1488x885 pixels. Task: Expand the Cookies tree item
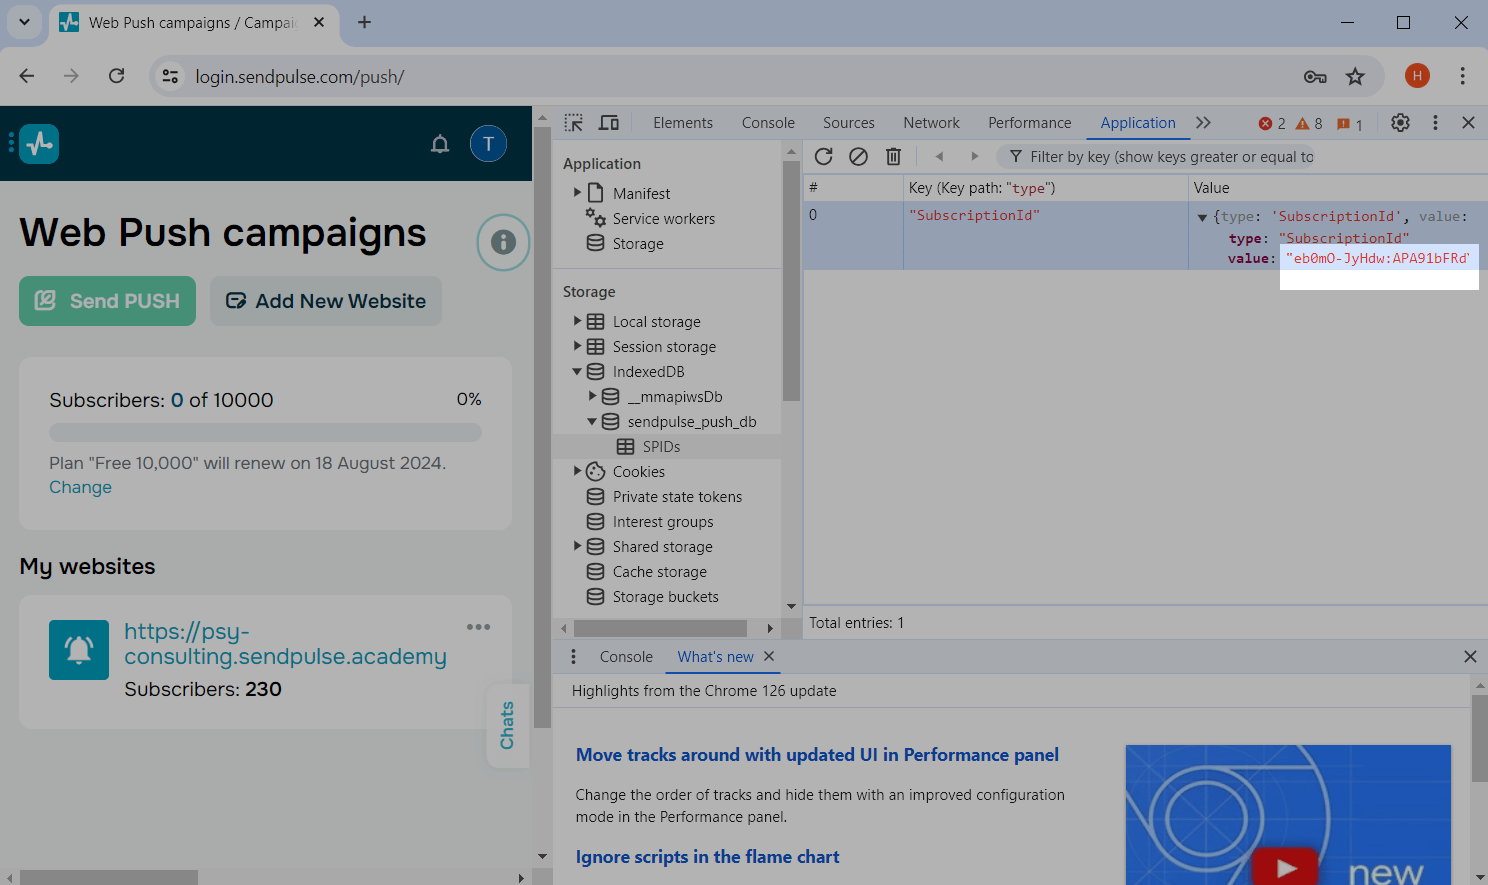577,471
